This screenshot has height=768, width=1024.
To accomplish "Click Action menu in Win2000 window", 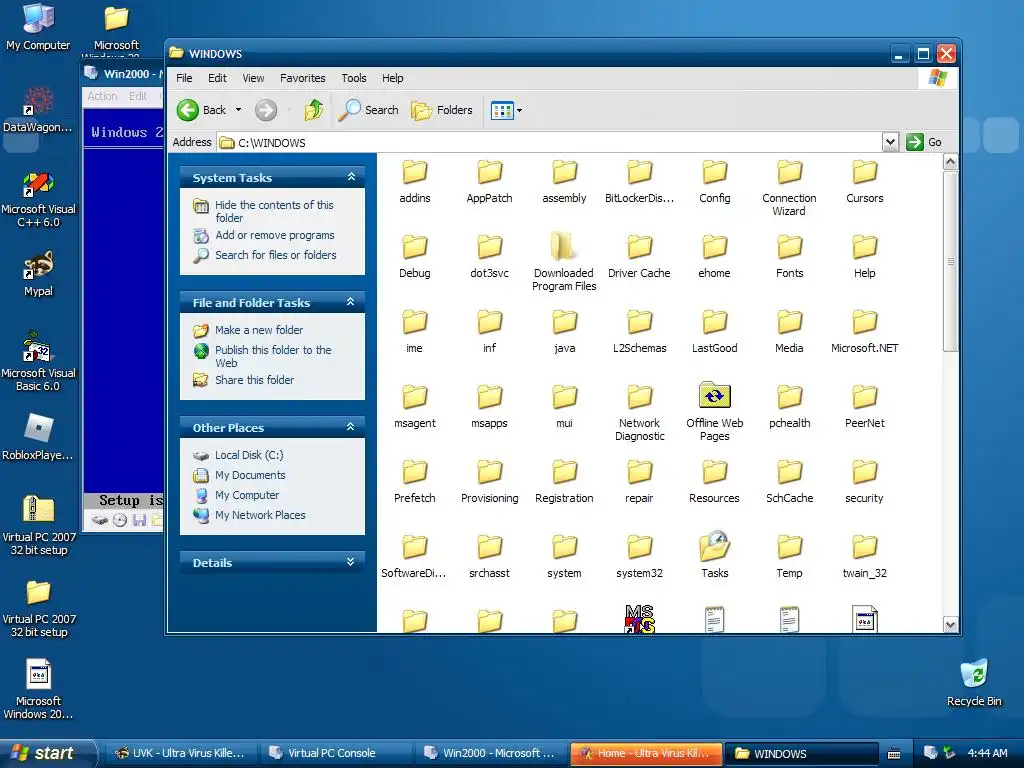I will pyautogui.click(x=103, y=96).
